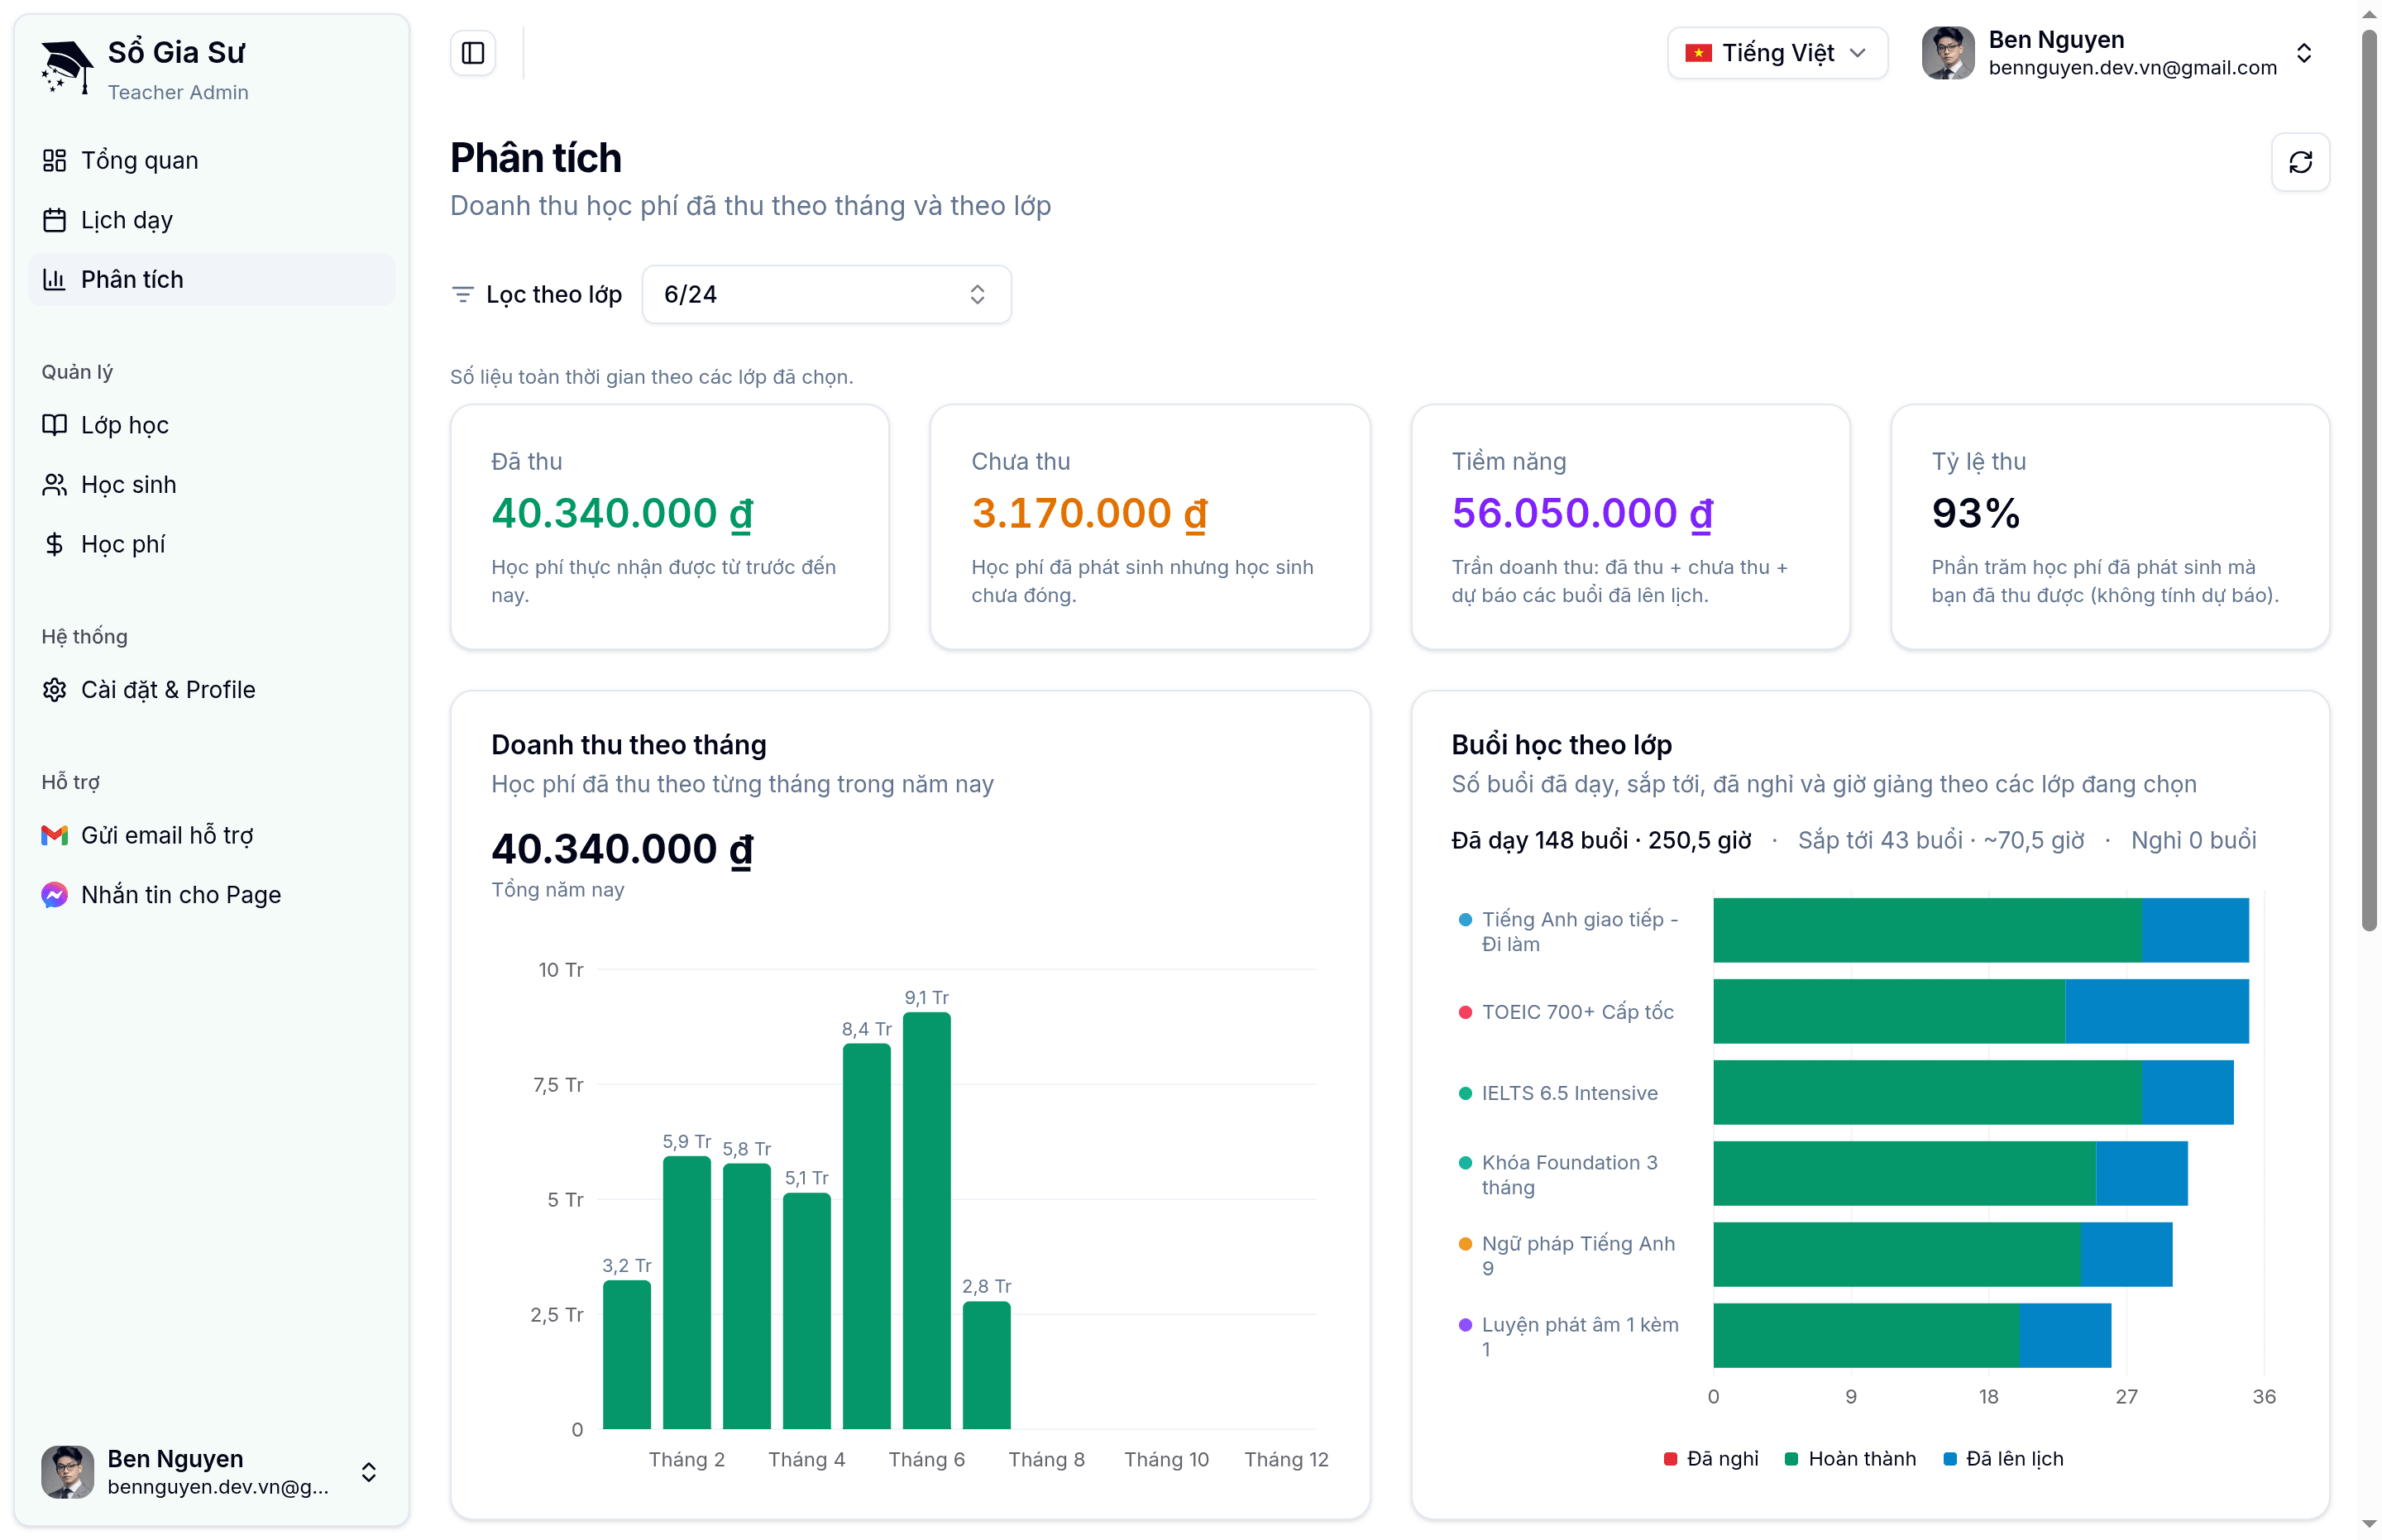Click the Lịch dạy calendar icon
2382x1540 pixels.
[x=54, y=220]
